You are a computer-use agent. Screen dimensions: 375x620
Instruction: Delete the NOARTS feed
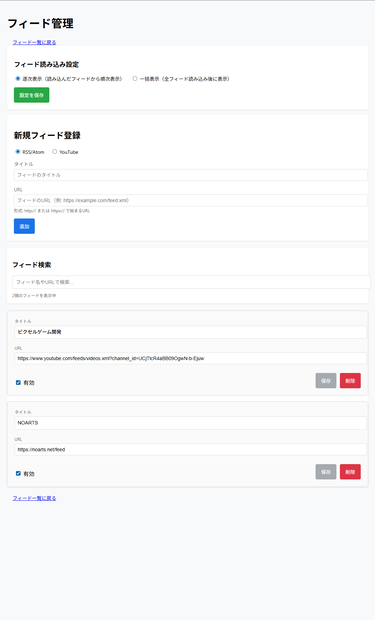click(350, 472)
